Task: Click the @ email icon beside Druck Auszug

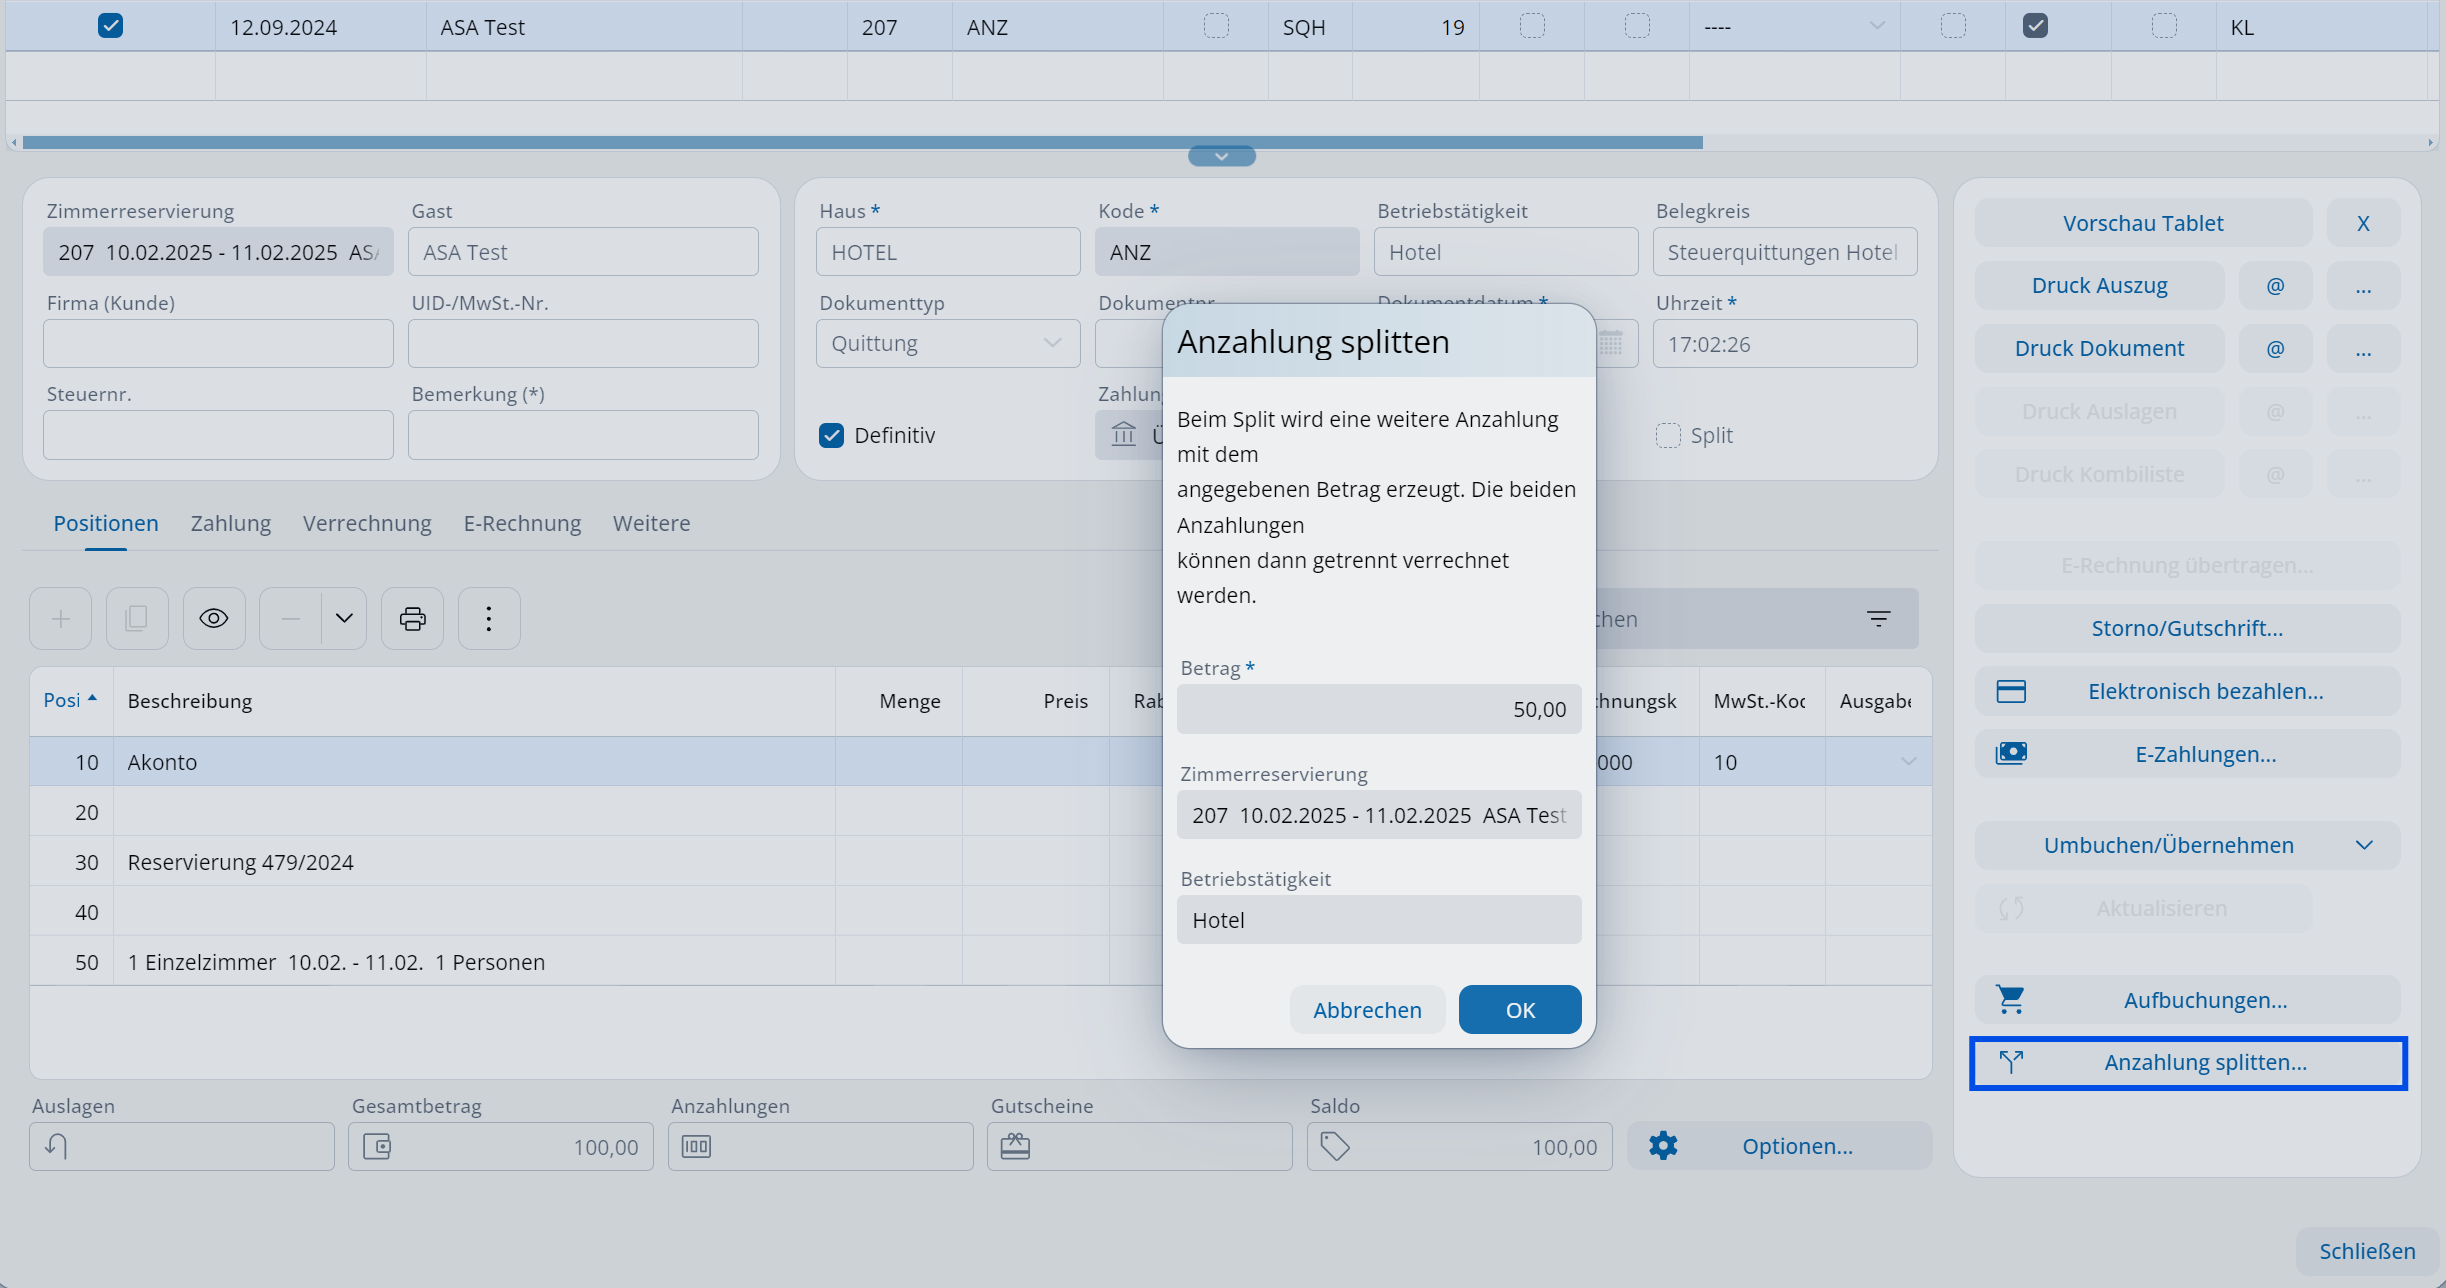Action: [x=2275, y=286]
